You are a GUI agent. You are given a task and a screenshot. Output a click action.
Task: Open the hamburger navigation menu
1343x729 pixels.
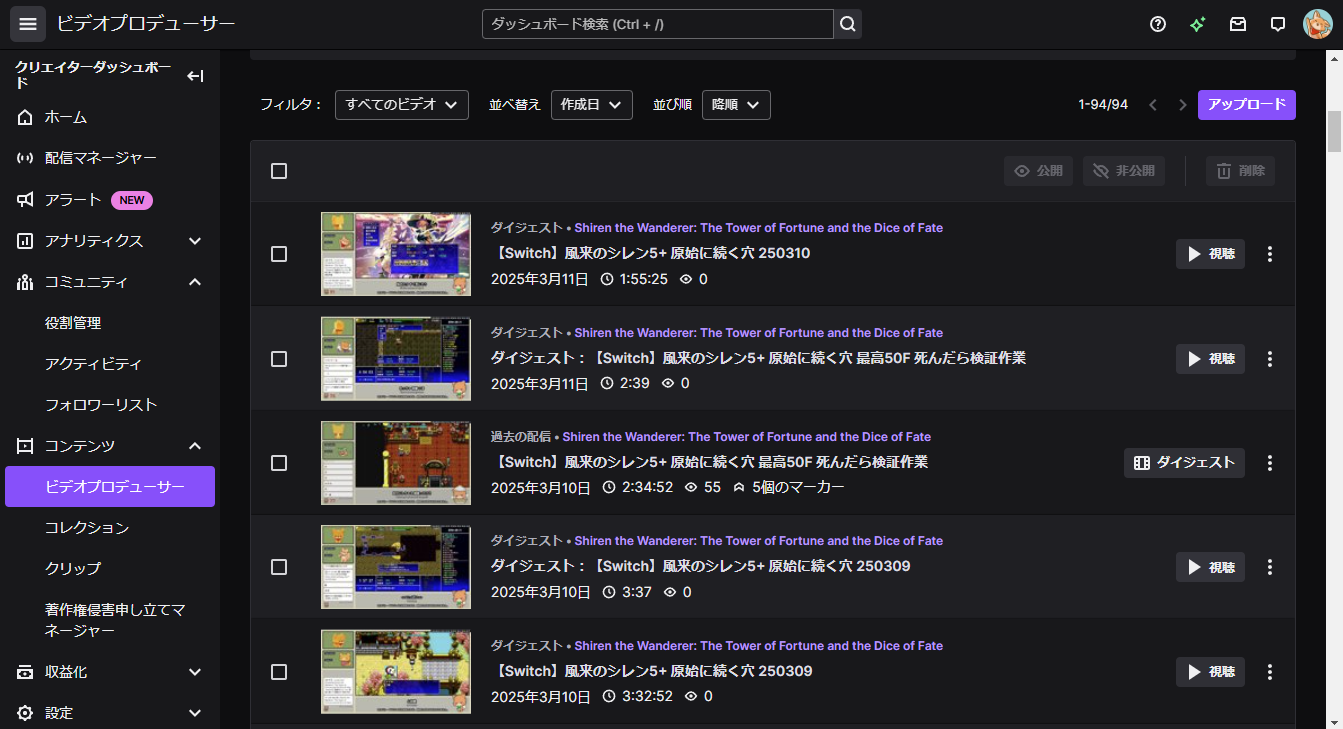[x=28, y=24]
